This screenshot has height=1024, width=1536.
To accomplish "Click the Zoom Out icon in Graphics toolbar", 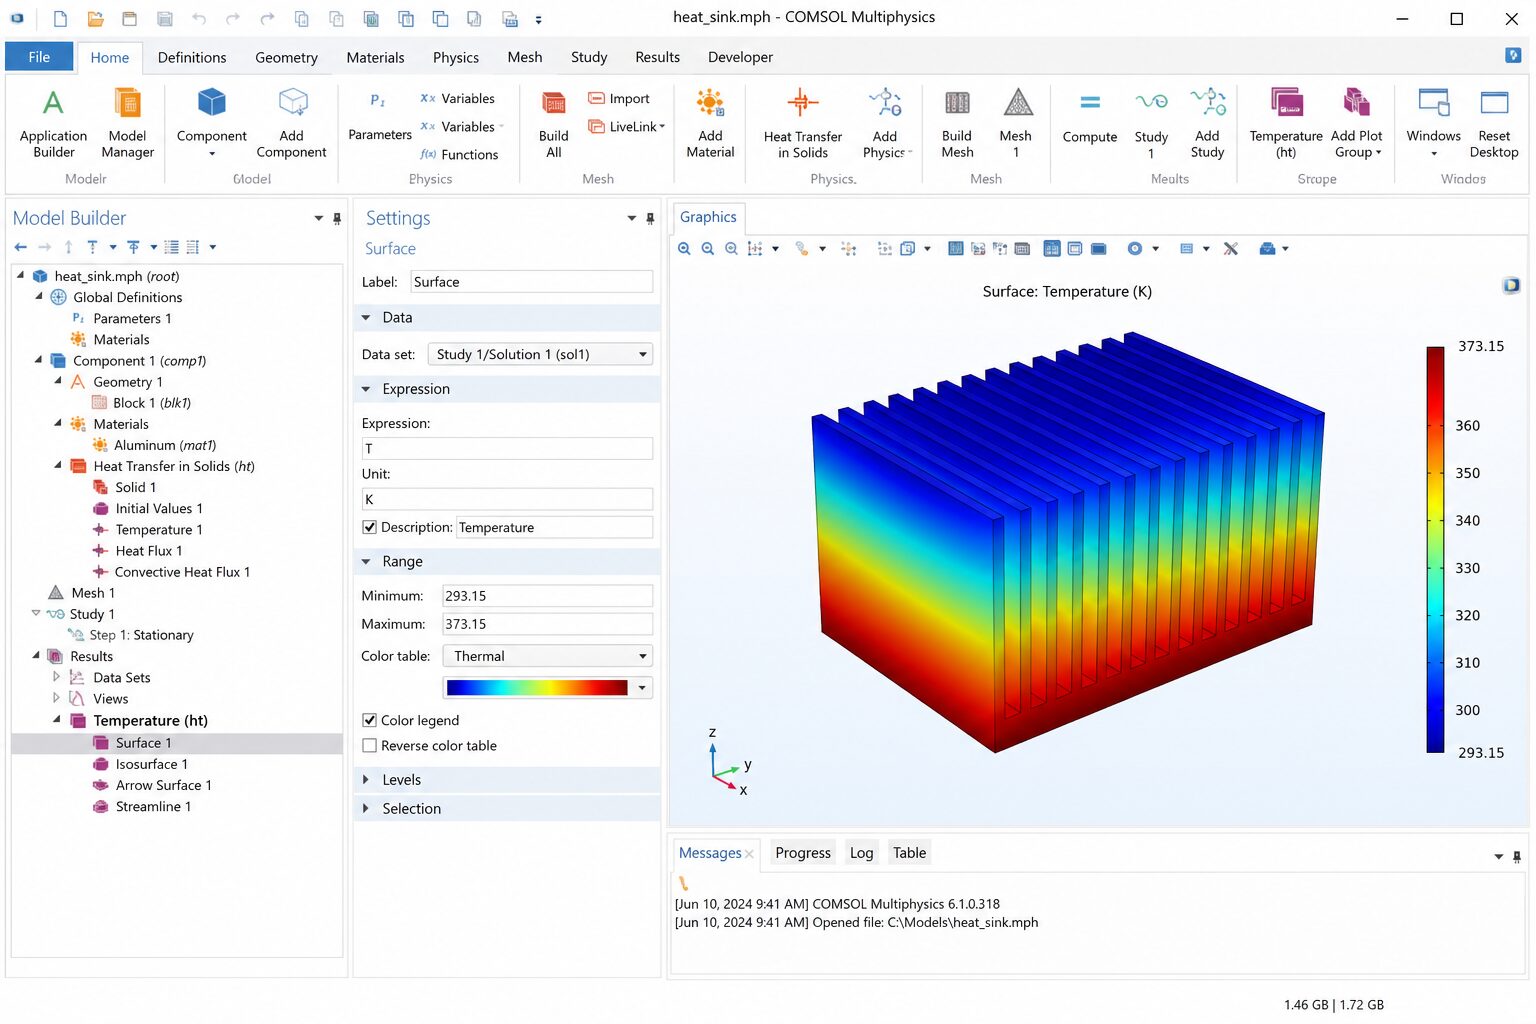I will pyautogui.click(x=708, y=249).
